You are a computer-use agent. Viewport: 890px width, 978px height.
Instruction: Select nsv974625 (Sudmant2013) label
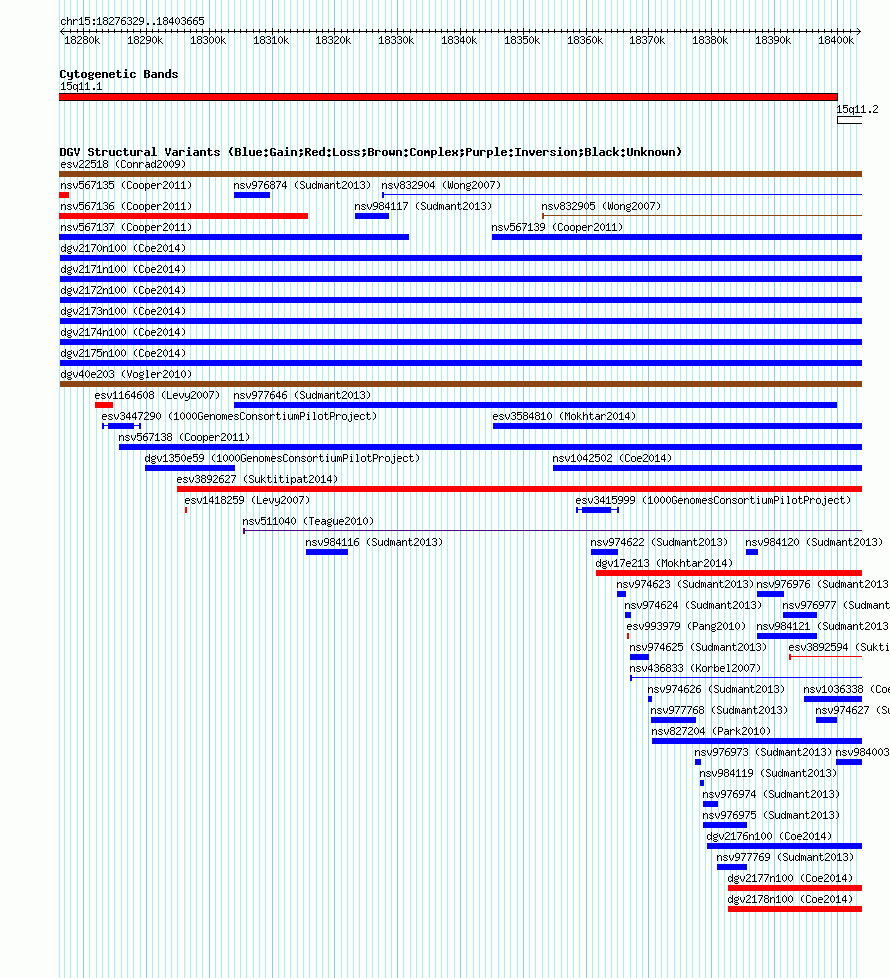(698, 647)
